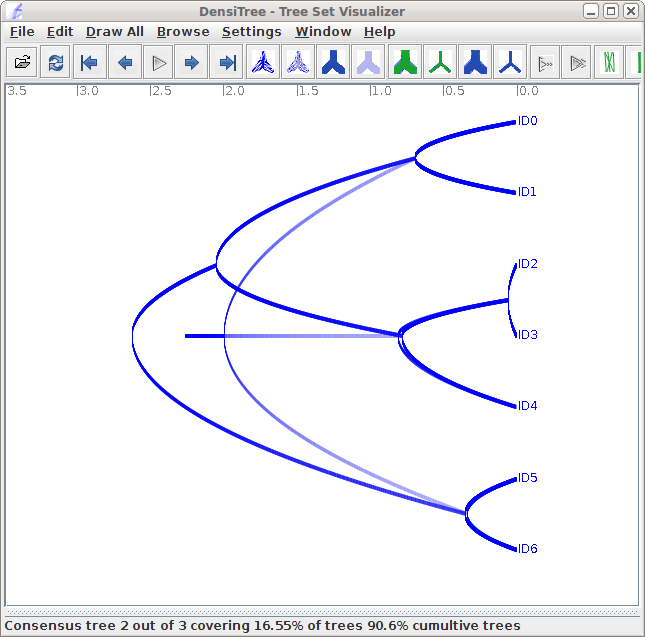Click the ID6 taxon label
Screen dimensions: 645x637
point(528,548)
